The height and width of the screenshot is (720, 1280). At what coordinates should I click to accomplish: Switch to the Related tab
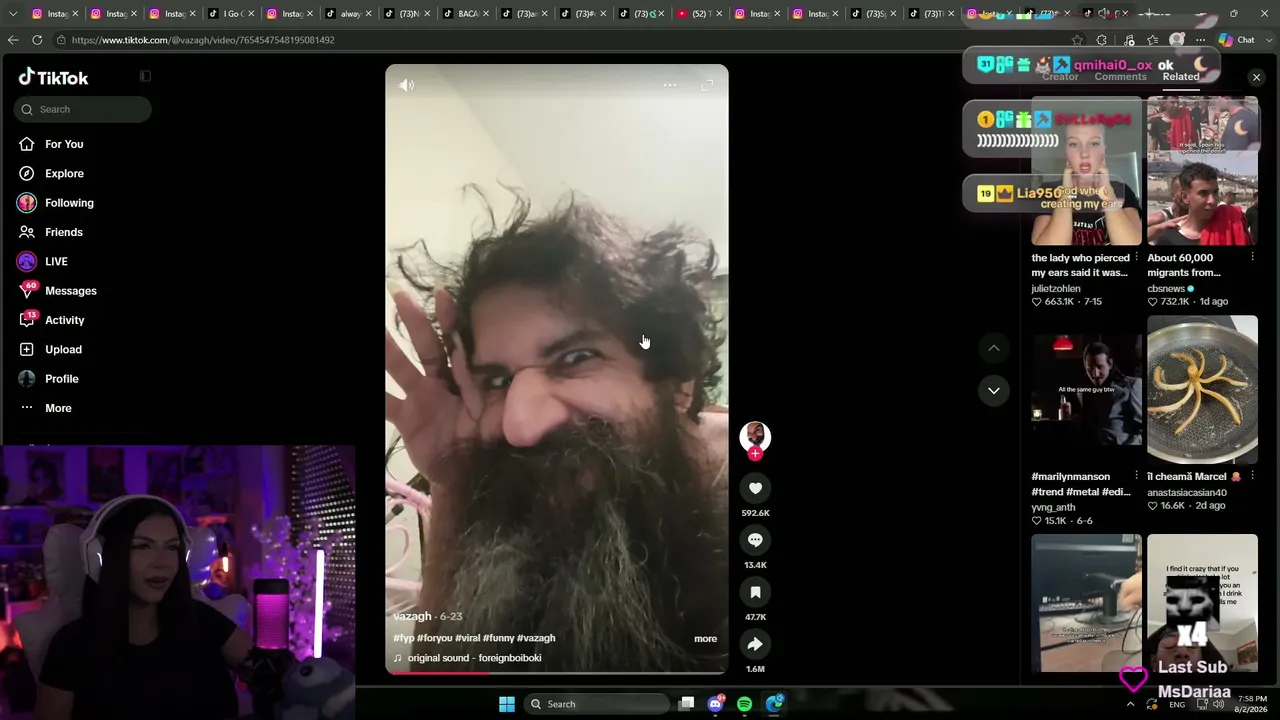pos(1181,77)
